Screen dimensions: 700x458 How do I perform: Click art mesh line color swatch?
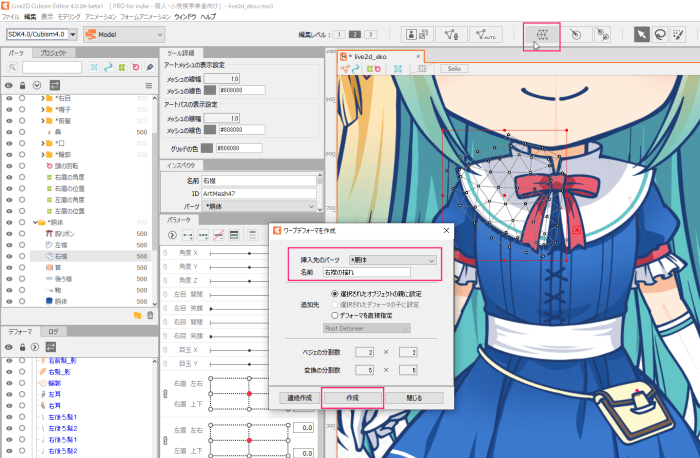tap(210, 90)
